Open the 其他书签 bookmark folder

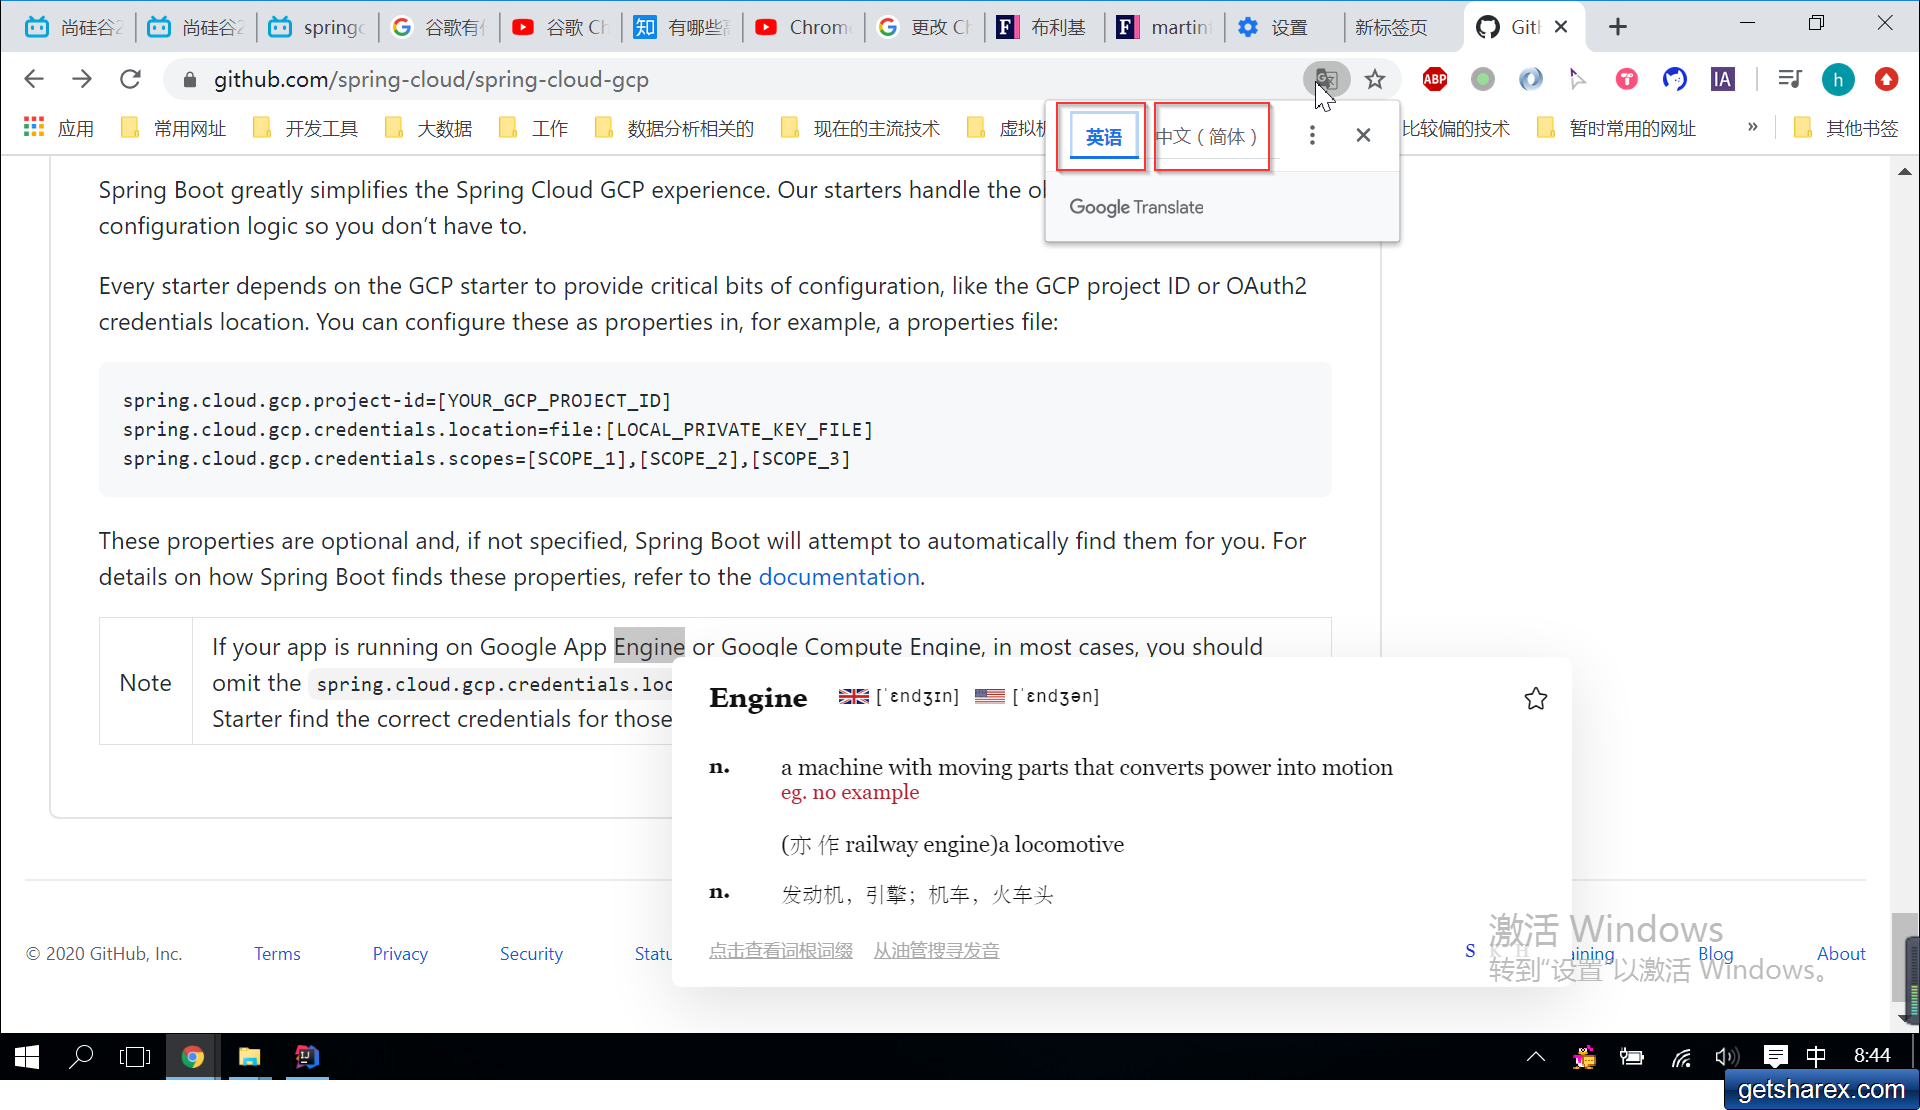(1846, 128)
